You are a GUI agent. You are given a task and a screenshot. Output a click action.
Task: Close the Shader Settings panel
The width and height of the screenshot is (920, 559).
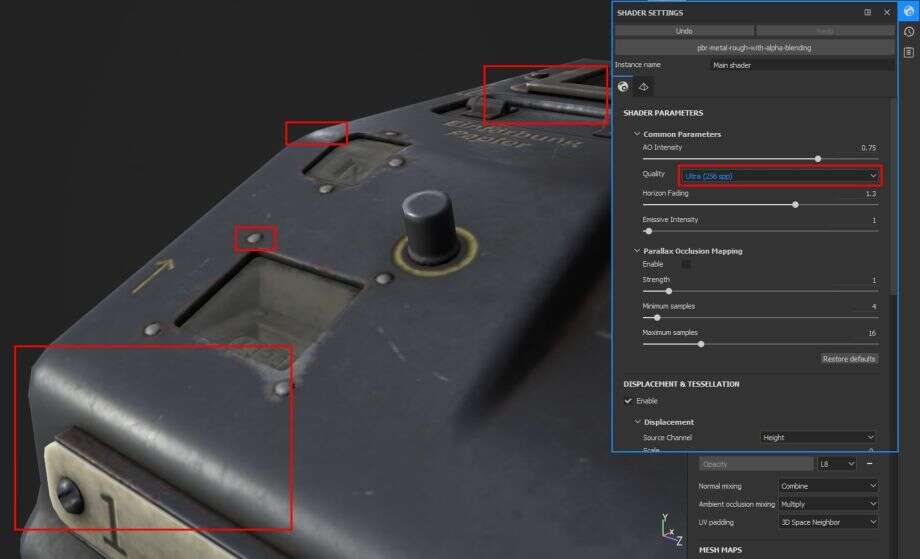(886, 12)
